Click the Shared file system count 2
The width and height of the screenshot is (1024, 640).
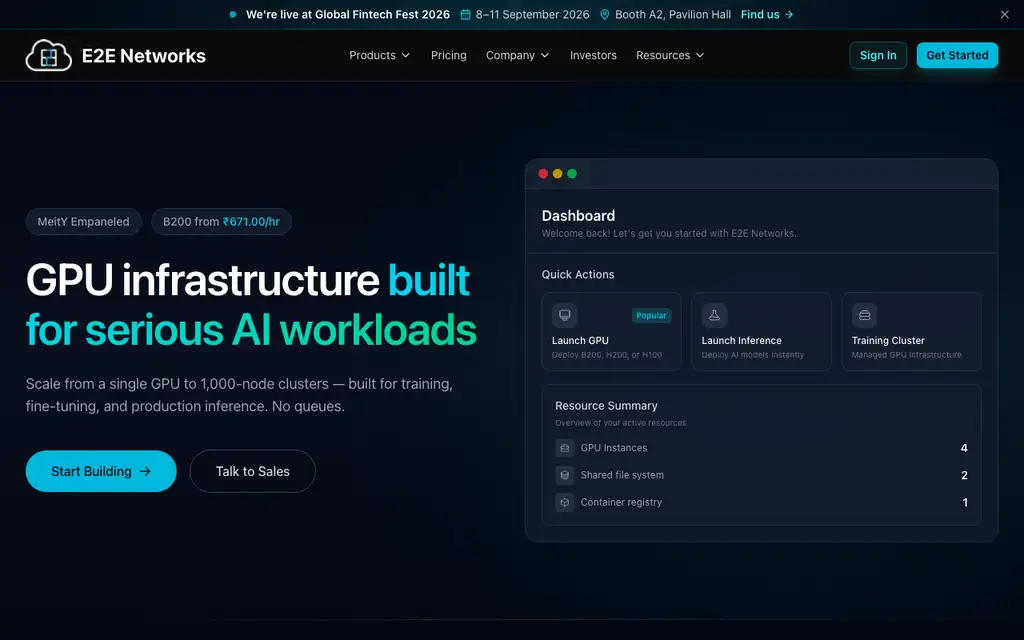click(964, 475)
